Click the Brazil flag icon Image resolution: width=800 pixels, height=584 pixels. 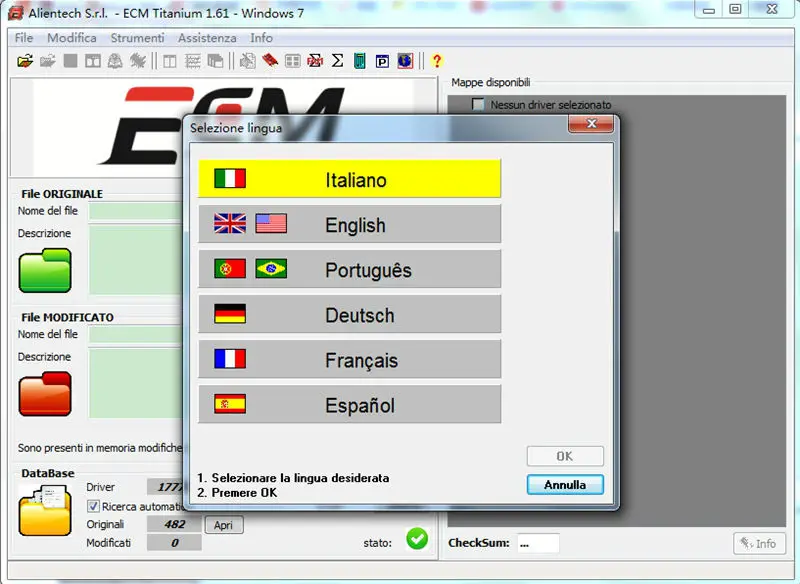tap(271, 269)
